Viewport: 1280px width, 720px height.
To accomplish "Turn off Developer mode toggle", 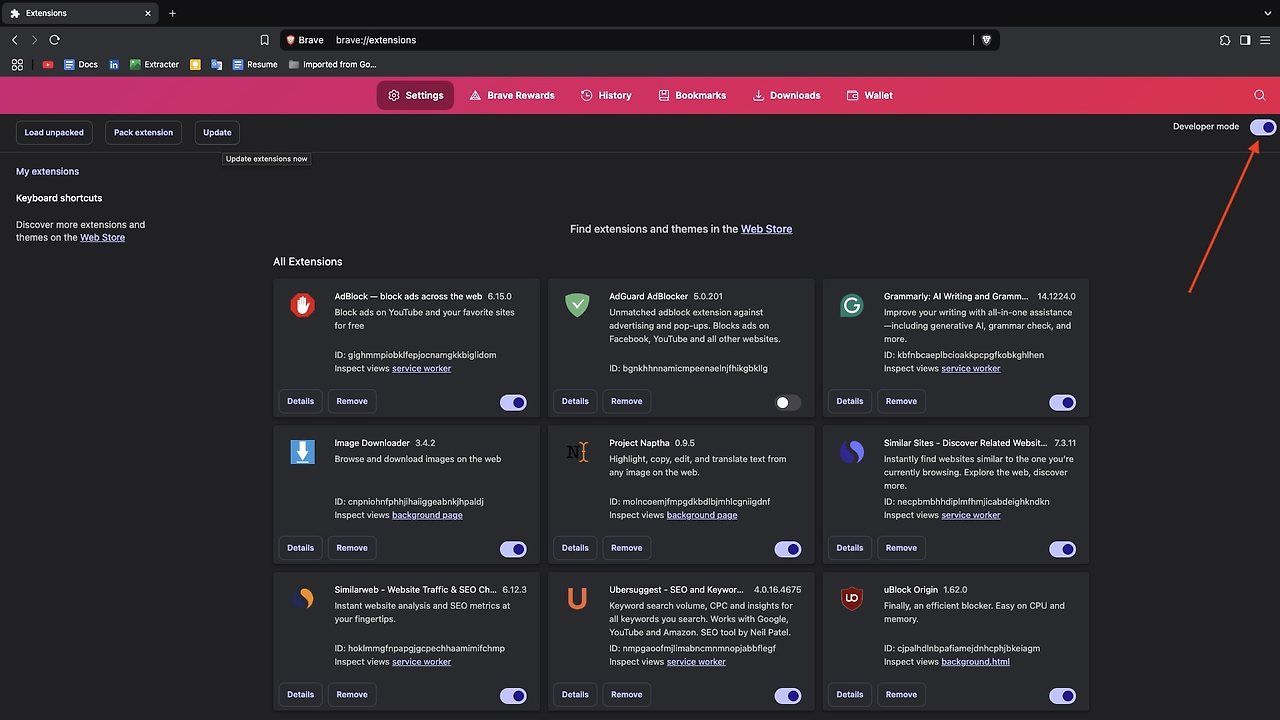I will click(1263, 127).
